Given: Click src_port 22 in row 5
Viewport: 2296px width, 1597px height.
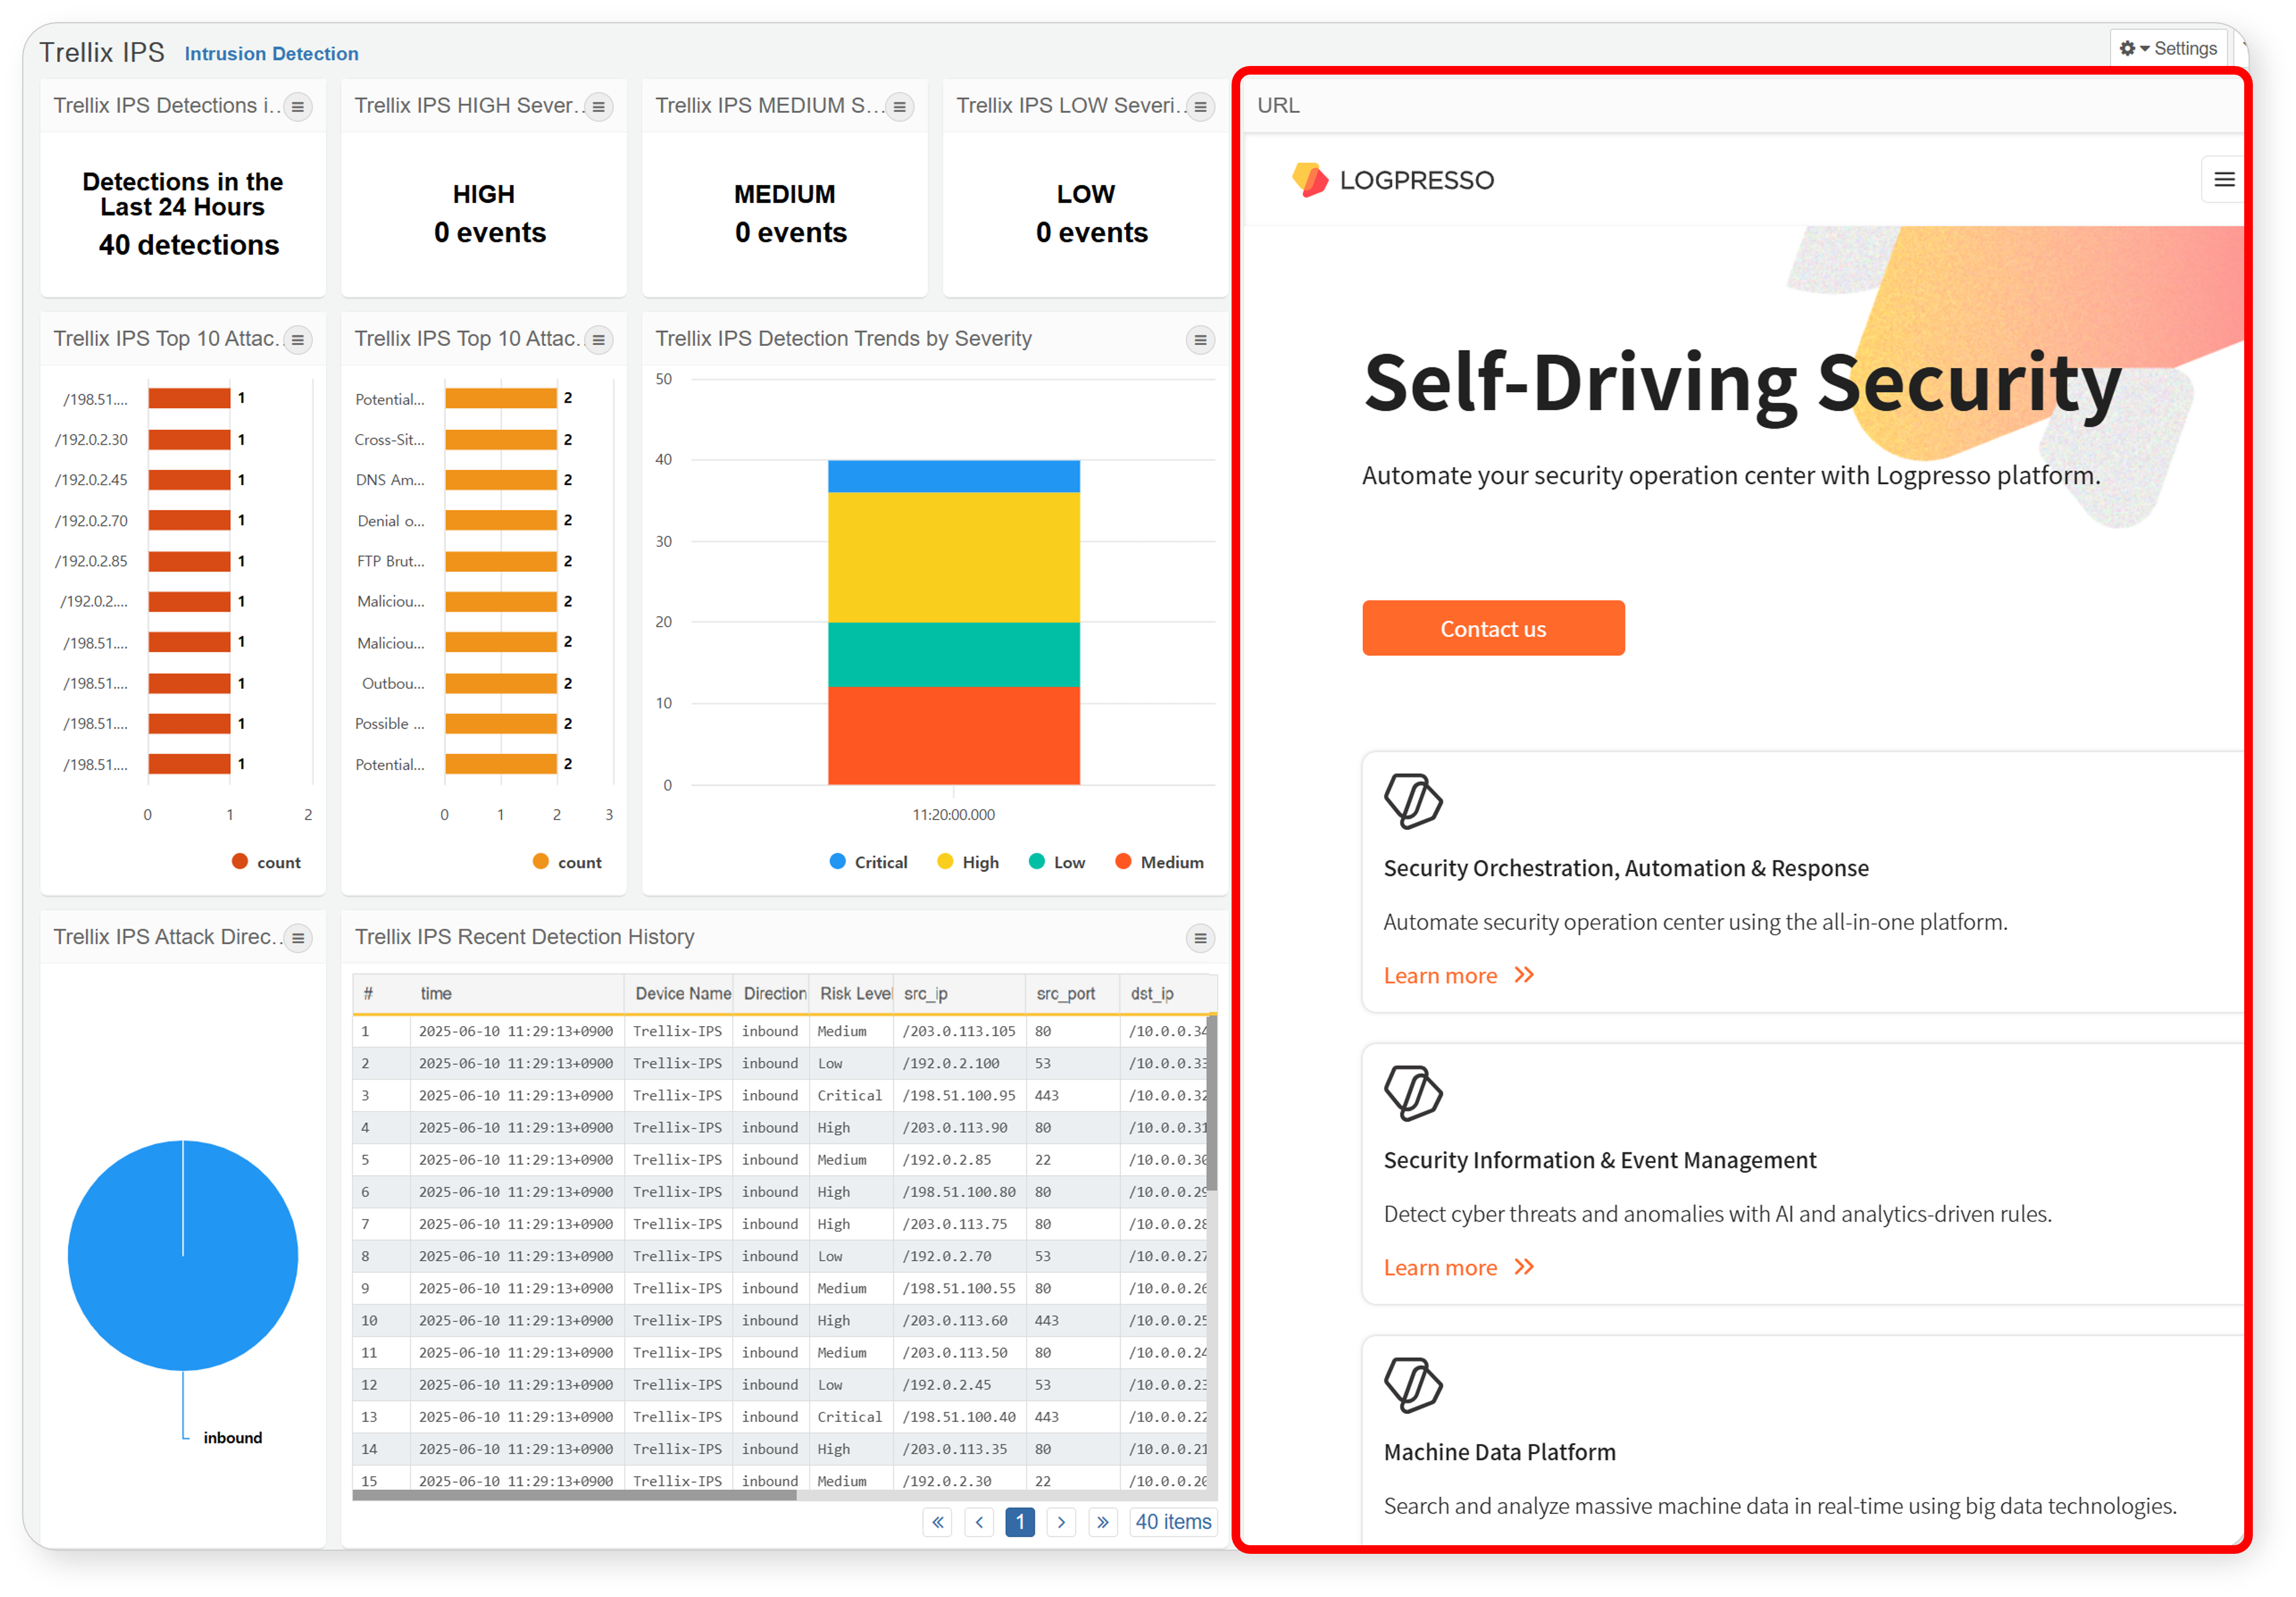Looking at the screenshot, I should tap(1042, 1159).
